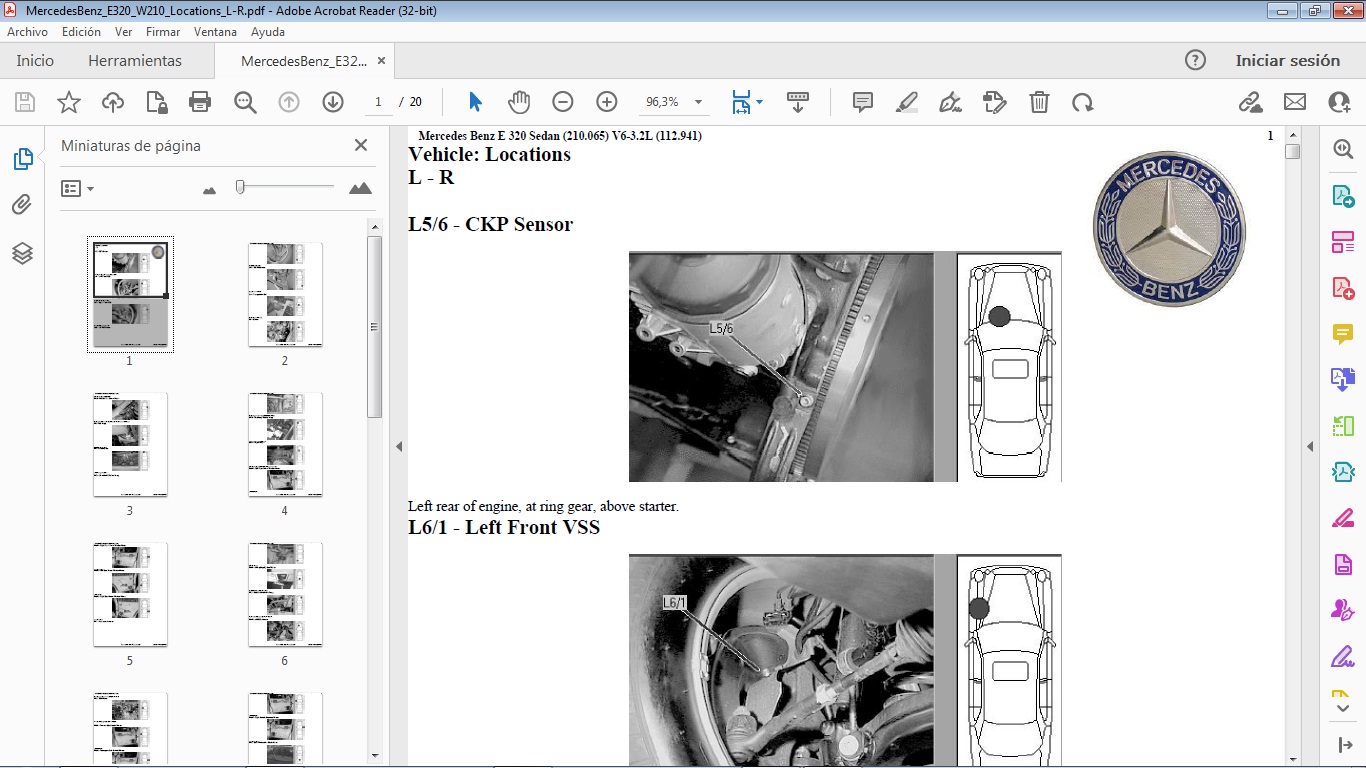This screenshot has height=768, width=1366.
Task: Open the Add comment tool
Action: [862, 102]
